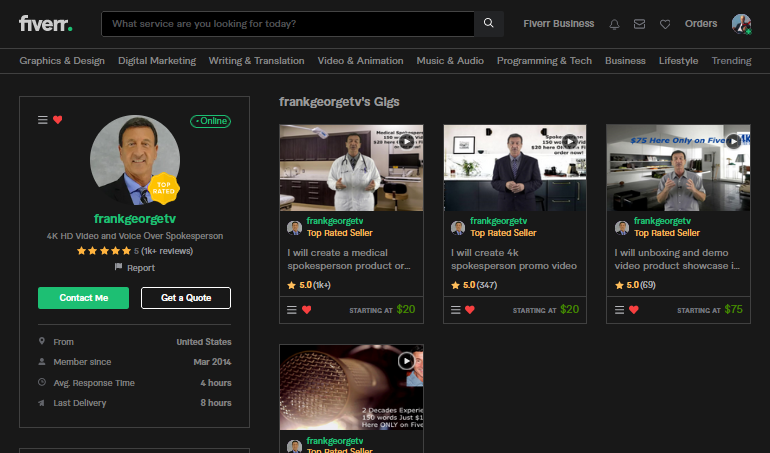Unfavorite the unboxing demo gig heart
The image size is (770, 453).
point(634,310)
